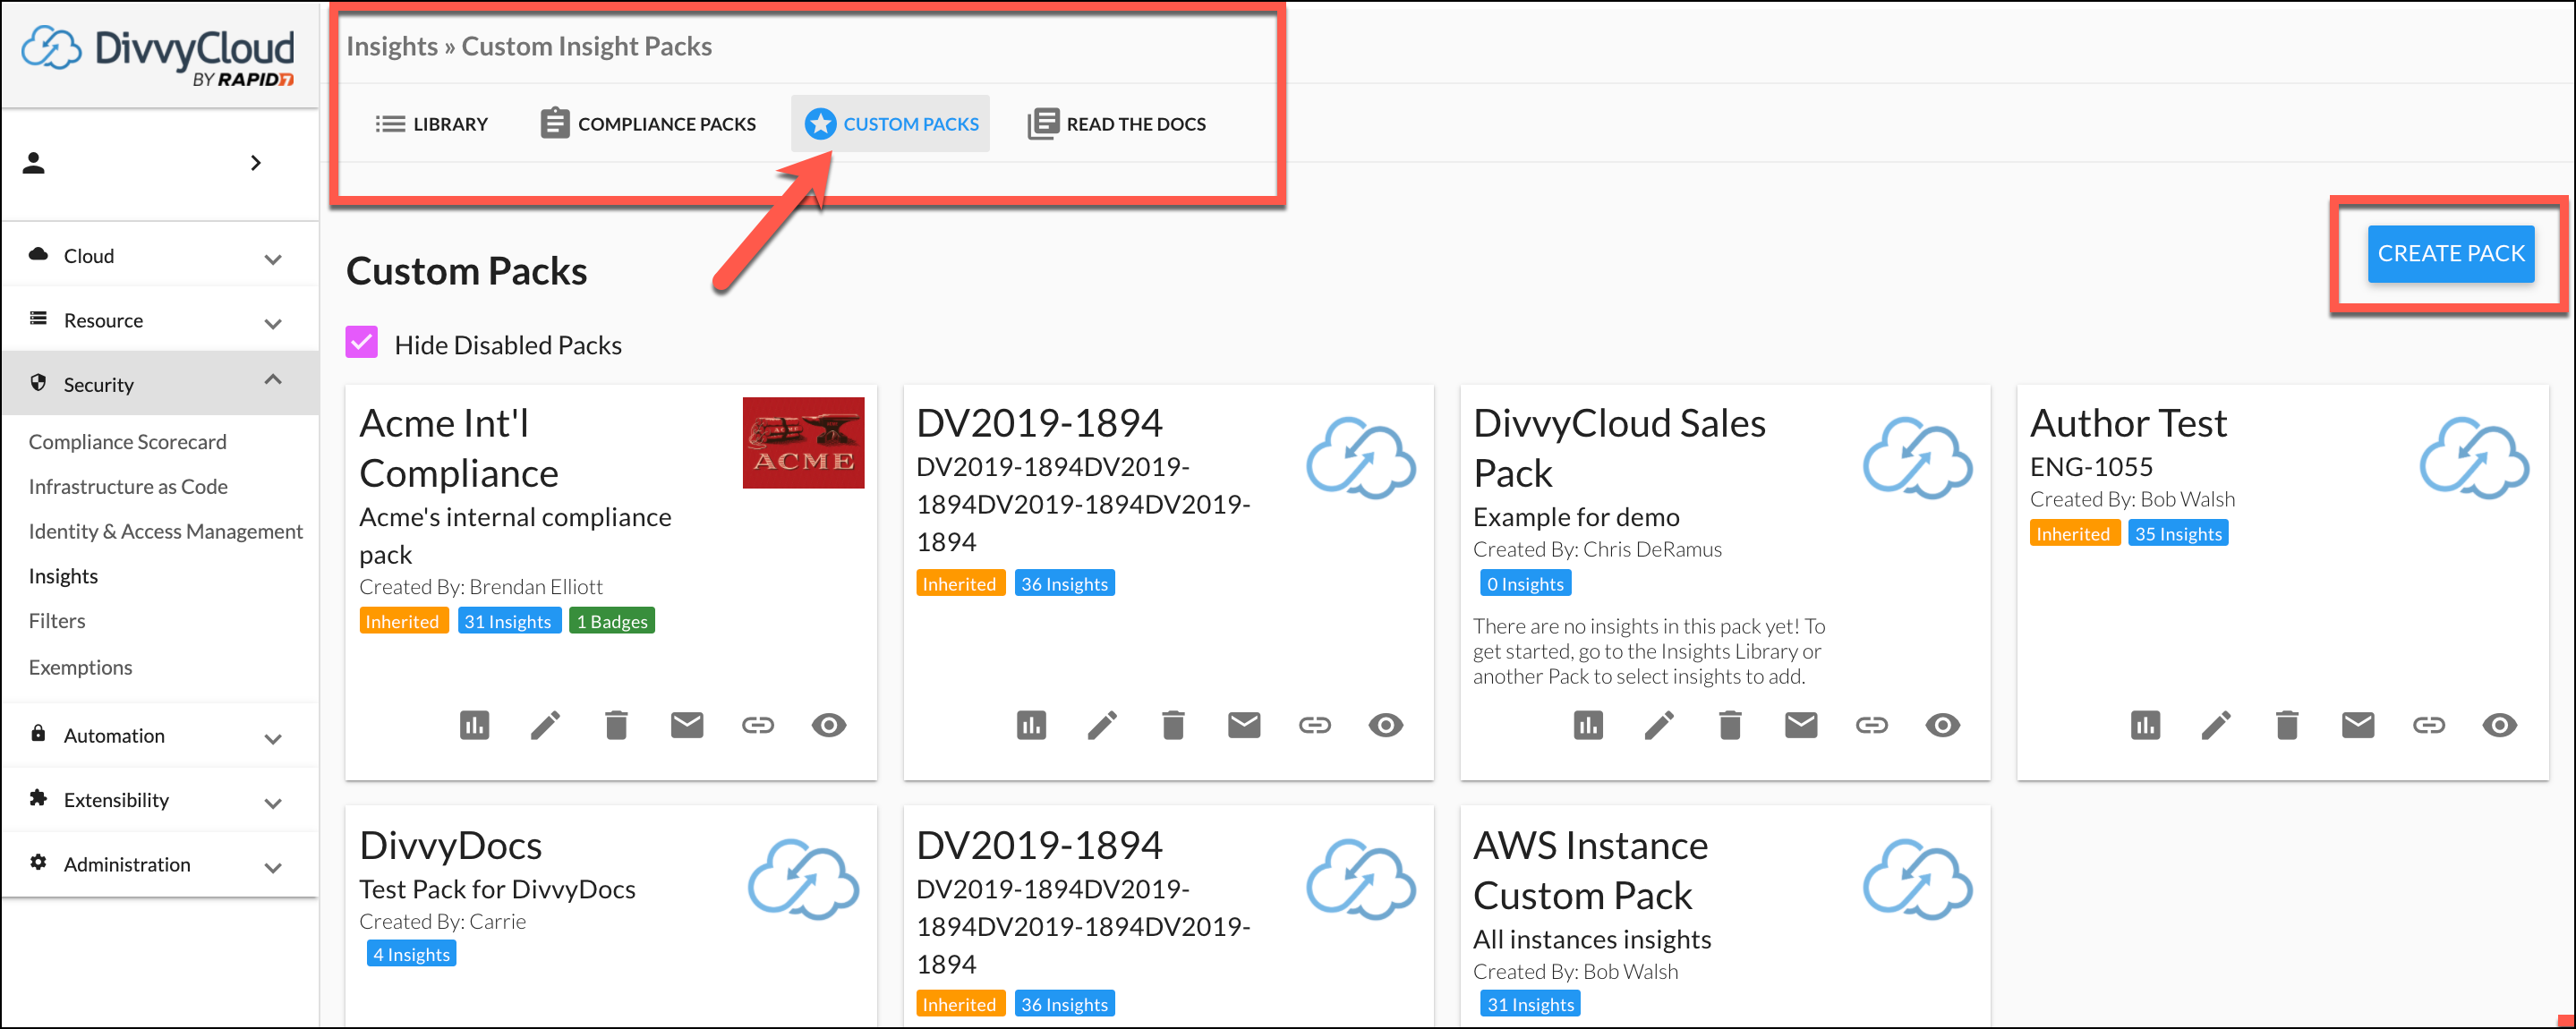The height and width of the screenshot is (1029, 2576).
Task: Open Filters in sidebar
Action: coord(57,621)
